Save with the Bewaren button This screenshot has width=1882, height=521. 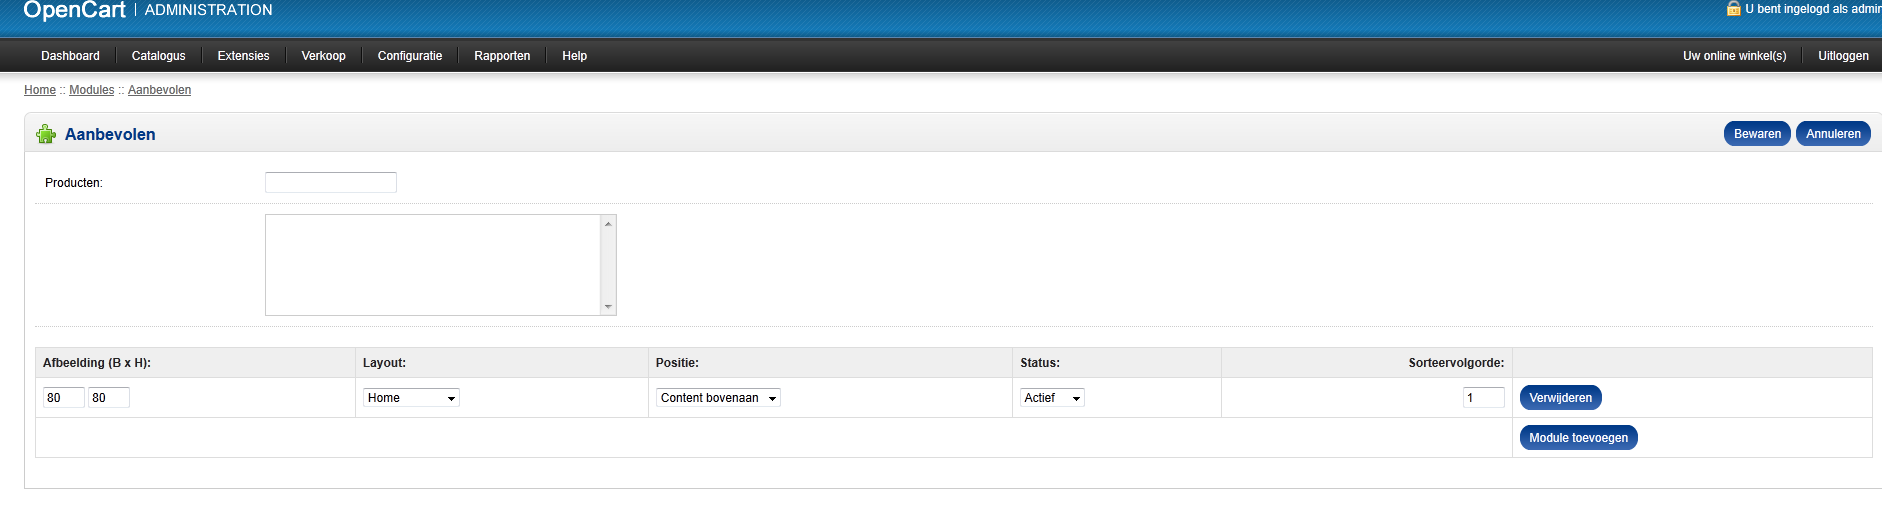tap(1757, 134)
